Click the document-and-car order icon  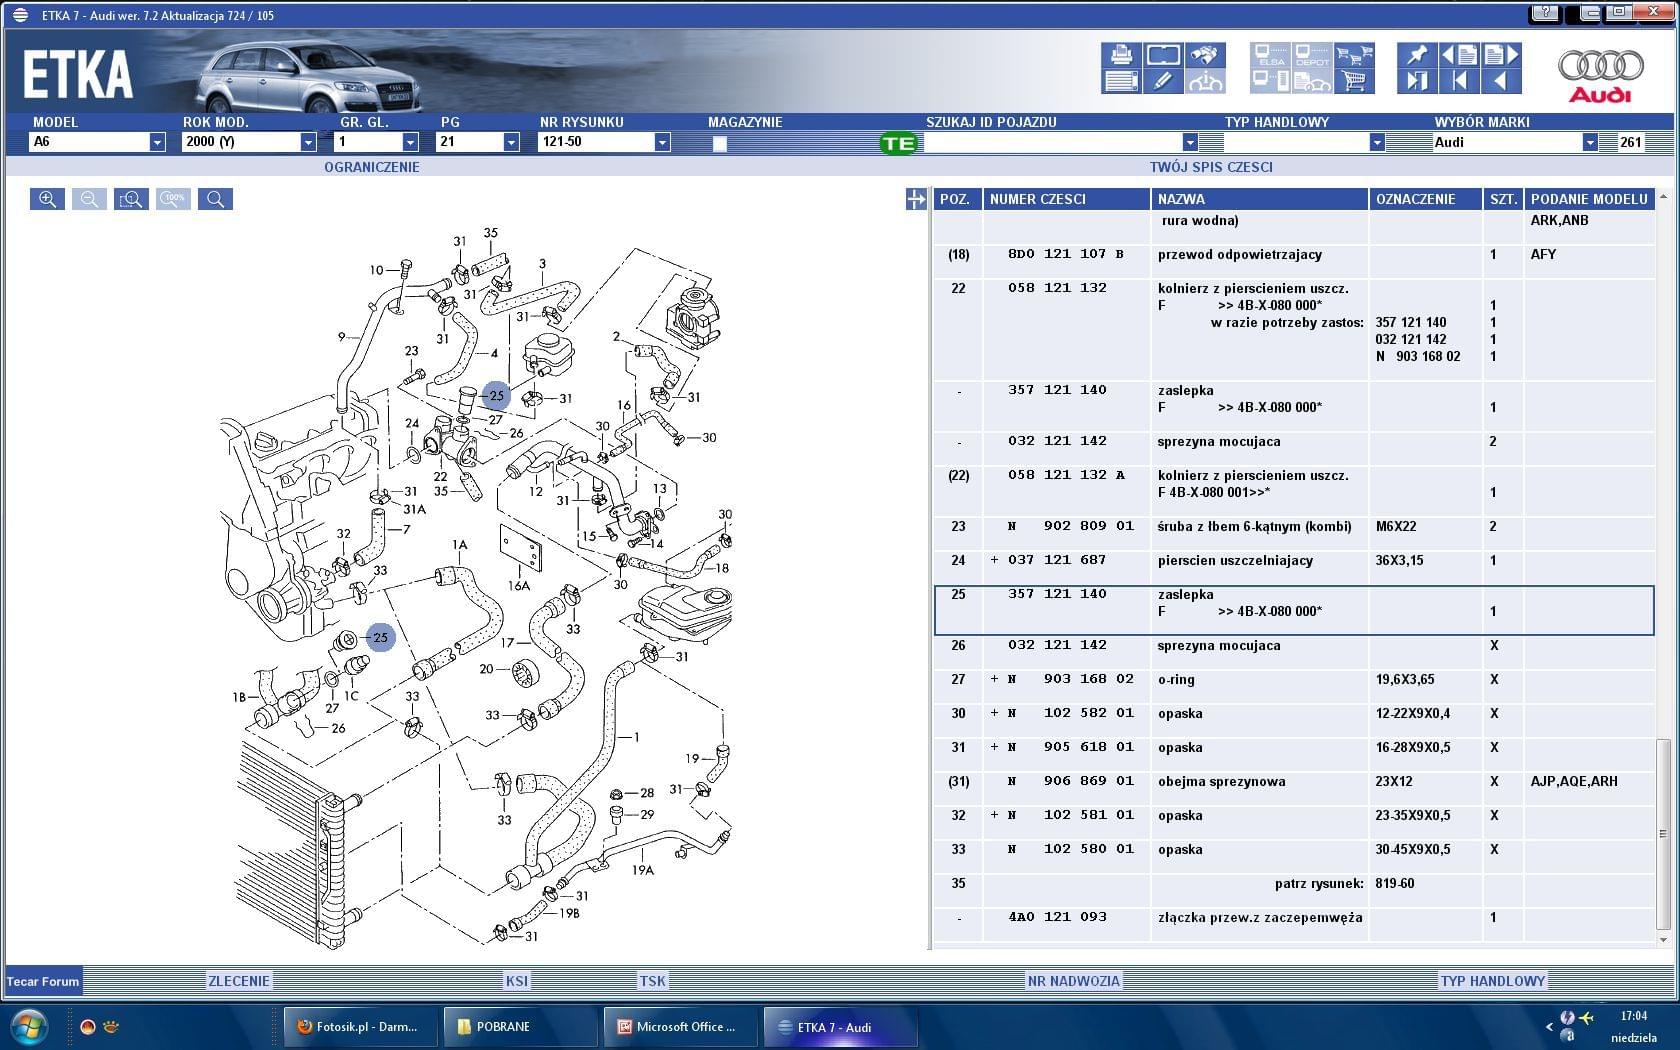[1312, 81]
